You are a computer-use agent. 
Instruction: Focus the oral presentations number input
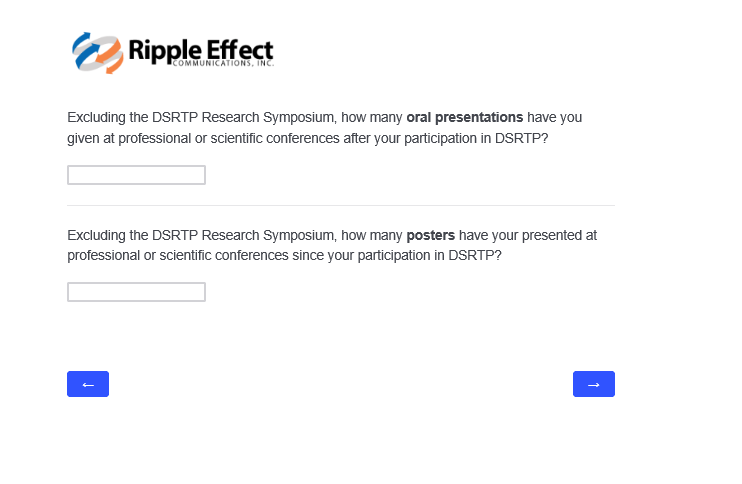(x=136, y=175)
